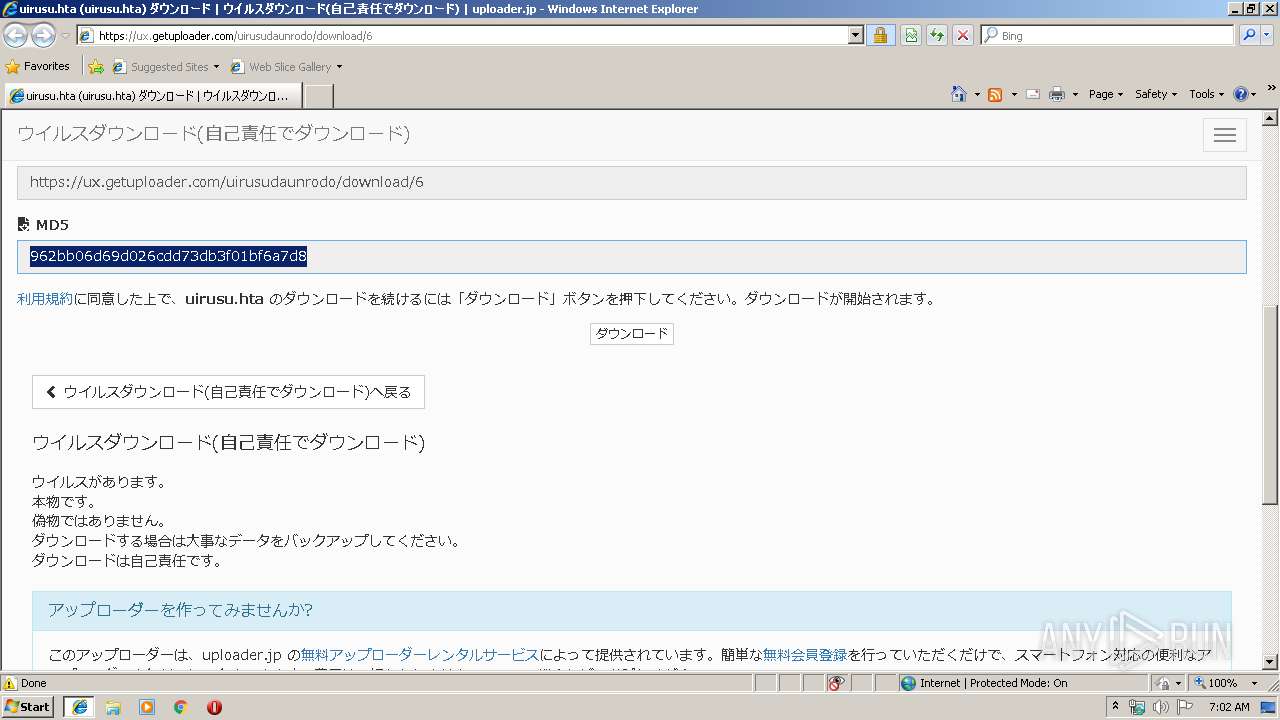Click the back to ウイルスダウンロード page button
The width and height of the screenshot is (1280, 720).
tap(228, 392)
